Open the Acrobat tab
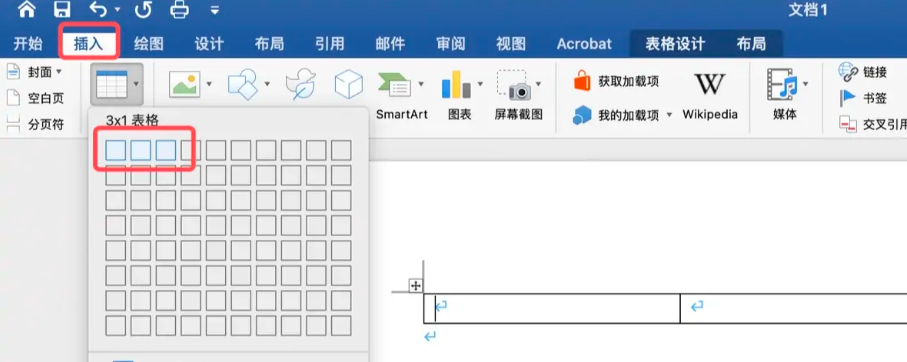This screenshot has height=362, width=907. pos(584,44)
